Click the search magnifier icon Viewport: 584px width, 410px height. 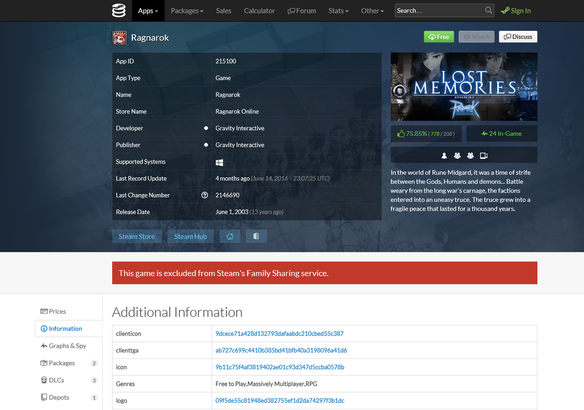click(489, 10)
